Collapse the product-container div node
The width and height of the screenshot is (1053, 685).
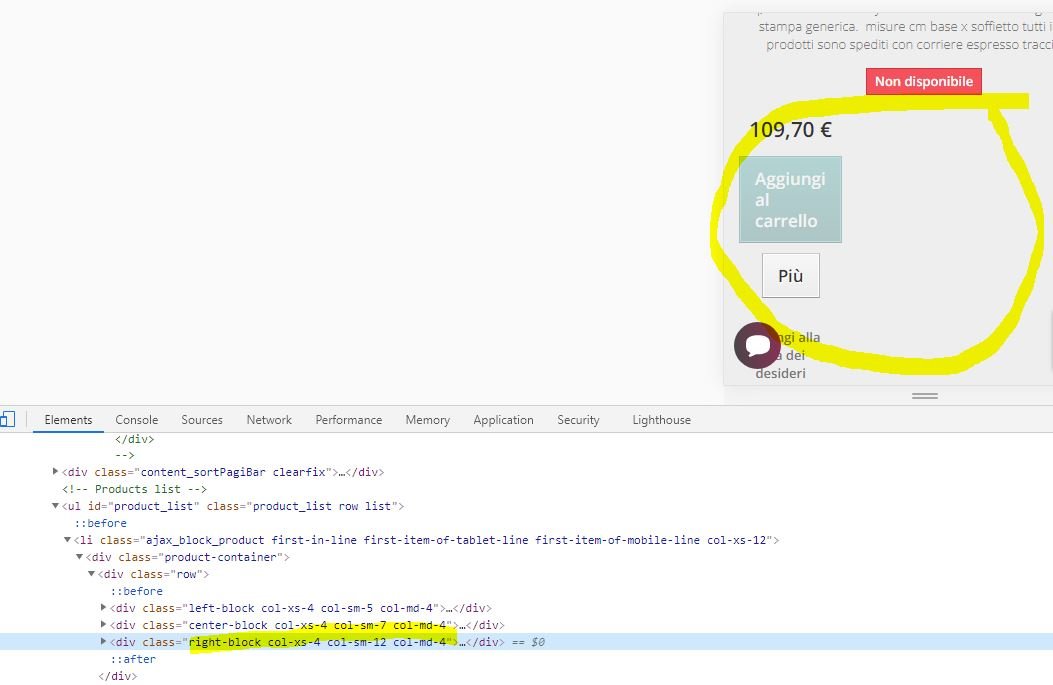pyautogui.click(x=79, y=557)
